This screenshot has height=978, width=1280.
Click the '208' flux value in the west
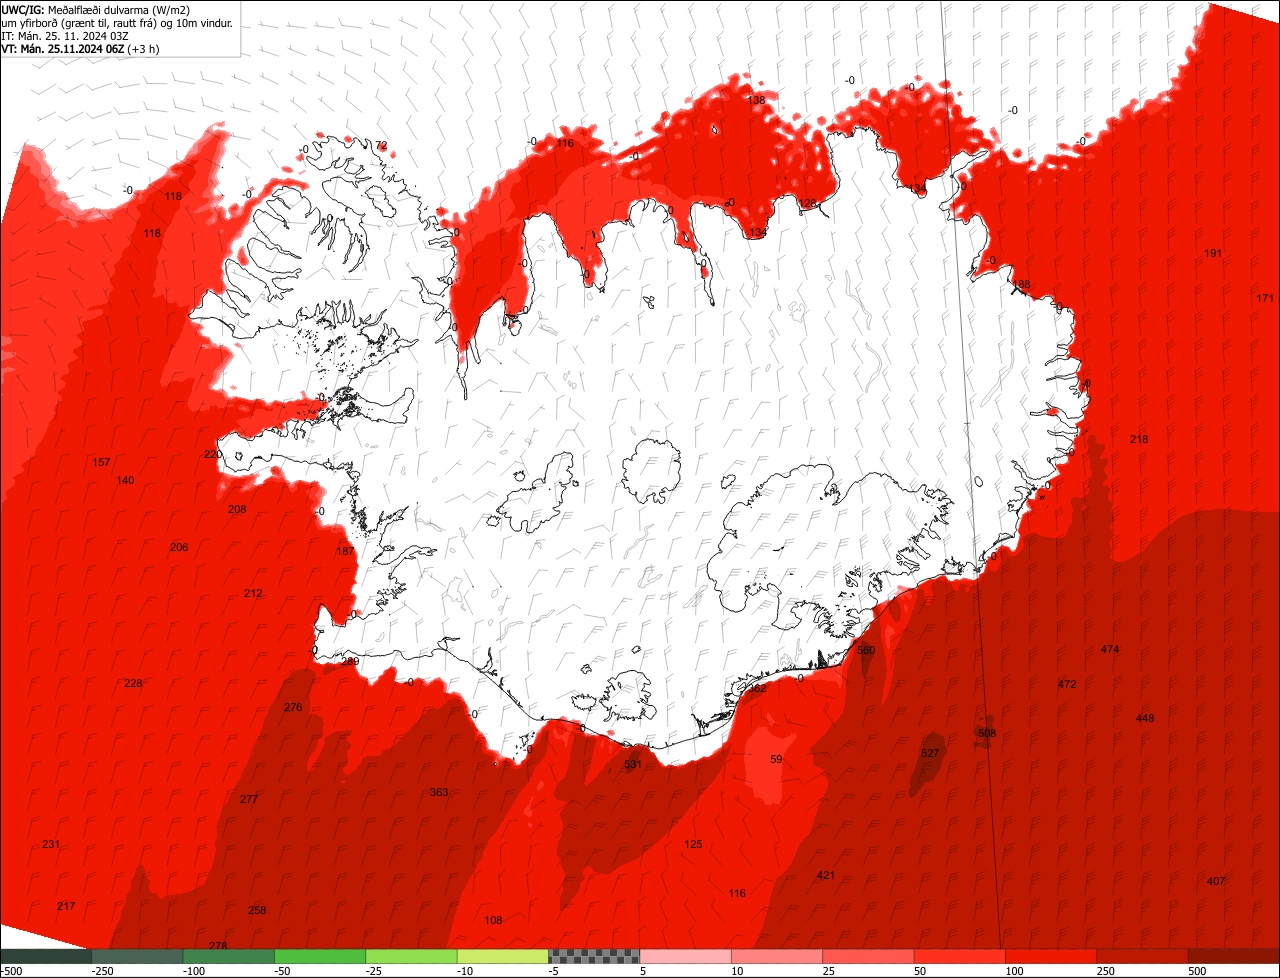pyautogui.click(x=237, y=509)
